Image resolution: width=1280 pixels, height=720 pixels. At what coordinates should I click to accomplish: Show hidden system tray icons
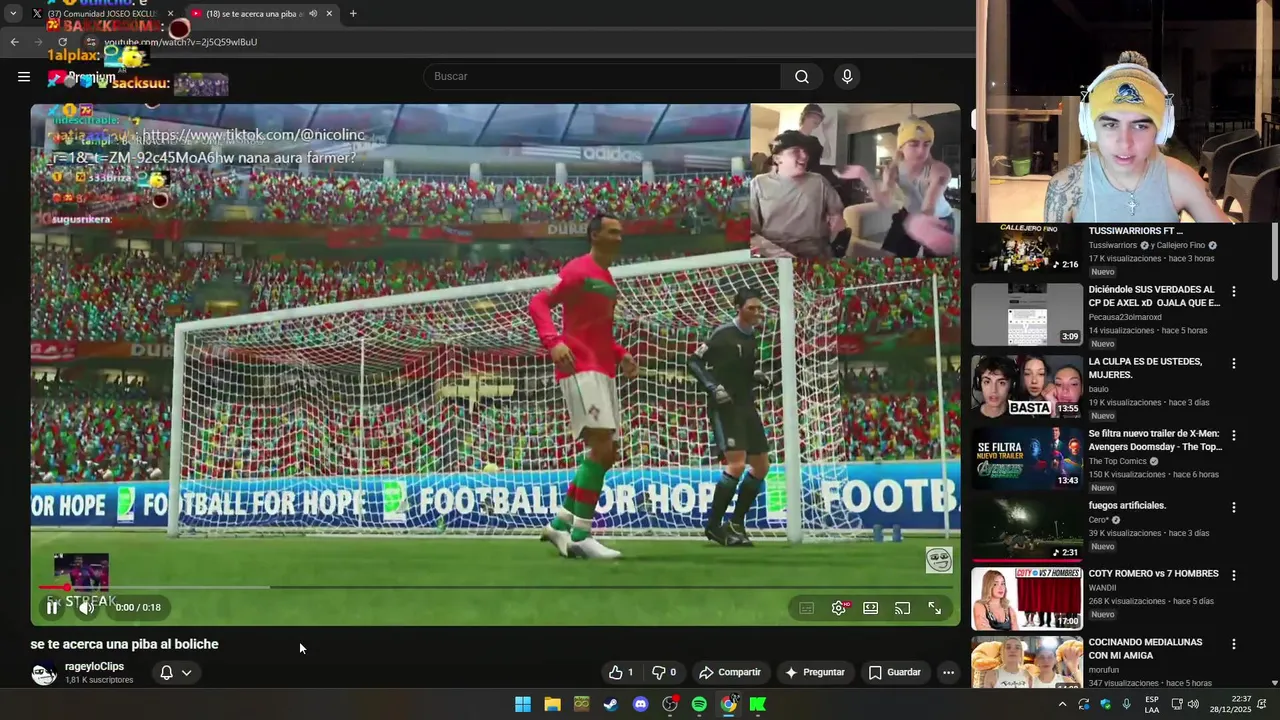click(1062, 704)
